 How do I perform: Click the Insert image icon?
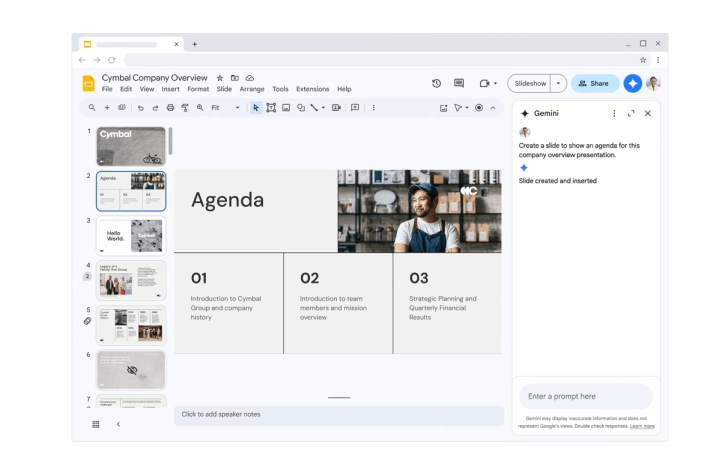point(286,108)
